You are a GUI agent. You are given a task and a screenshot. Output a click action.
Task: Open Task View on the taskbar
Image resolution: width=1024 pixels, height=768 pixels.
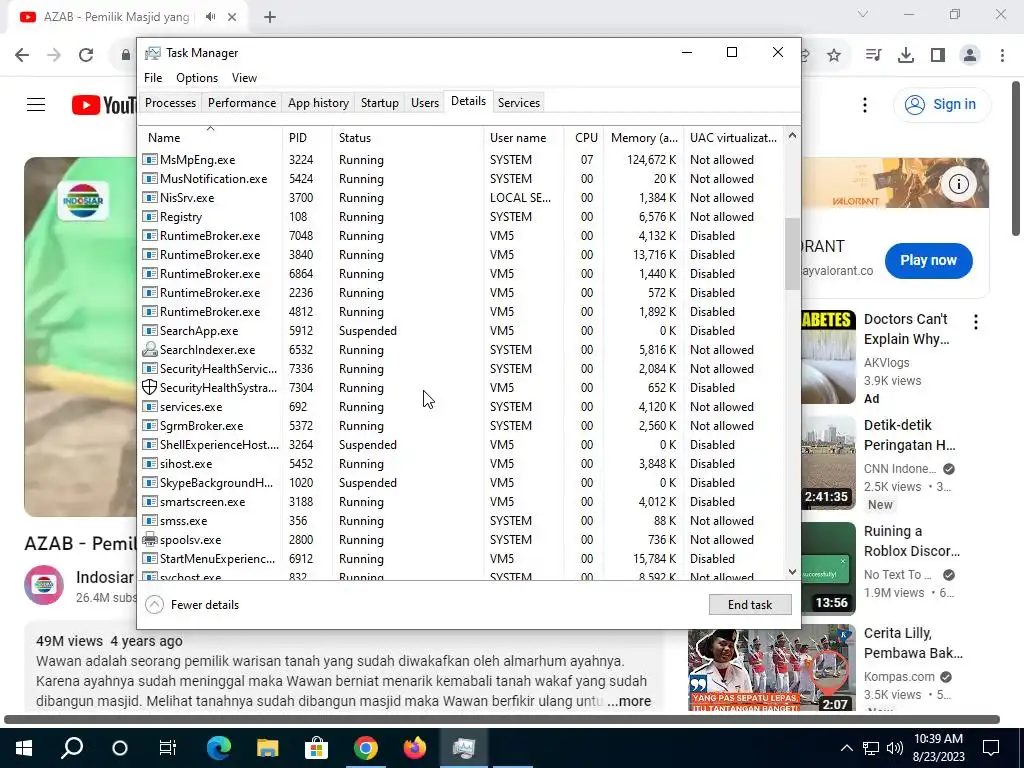tap(168, 748)
